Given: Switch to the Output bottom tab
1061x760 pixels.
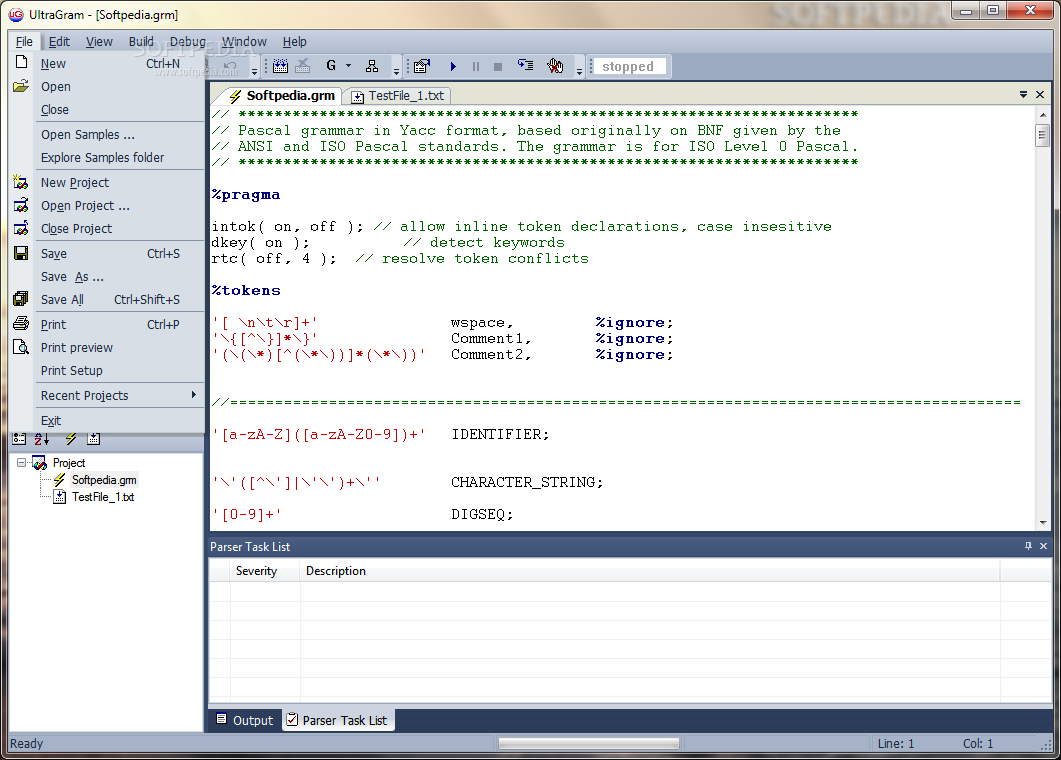Looking at the screenshot, I should pyautogui.click(x=244, y=720).
